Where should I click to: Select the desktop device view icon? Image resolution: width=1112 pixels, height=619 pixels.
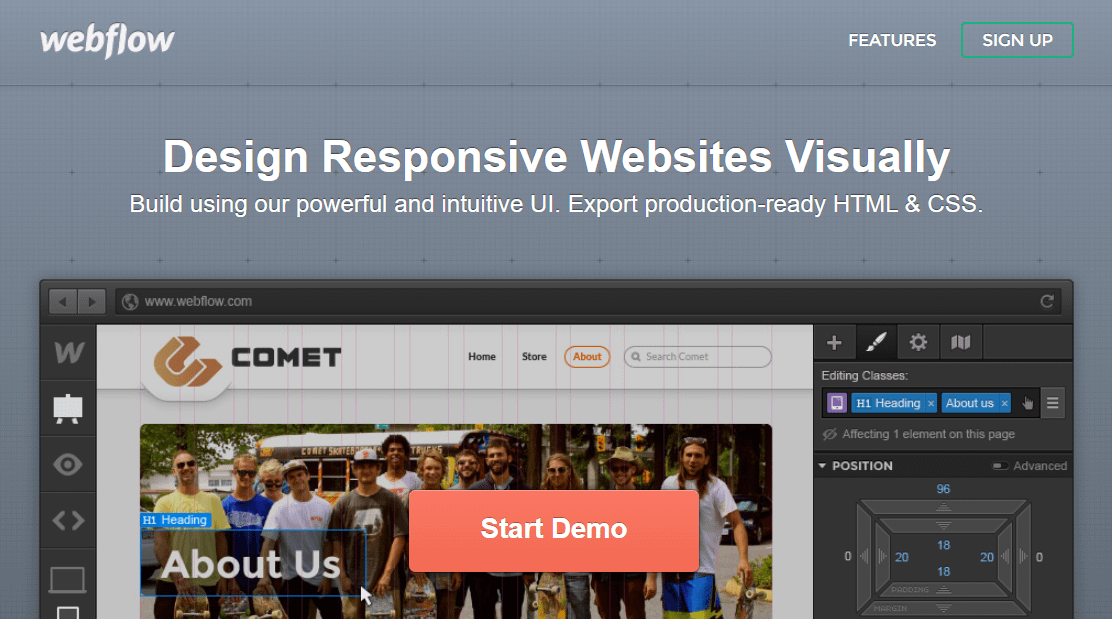point(67,580)
